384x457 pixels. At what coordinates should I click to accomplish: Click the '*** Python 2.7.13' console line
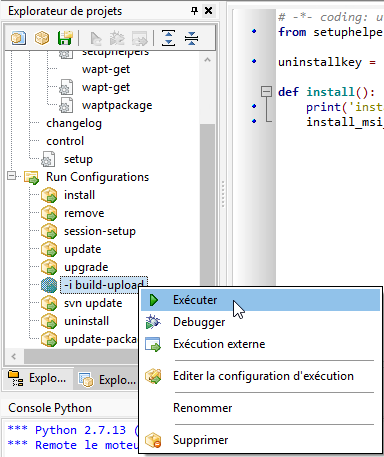tap(74, 430)
